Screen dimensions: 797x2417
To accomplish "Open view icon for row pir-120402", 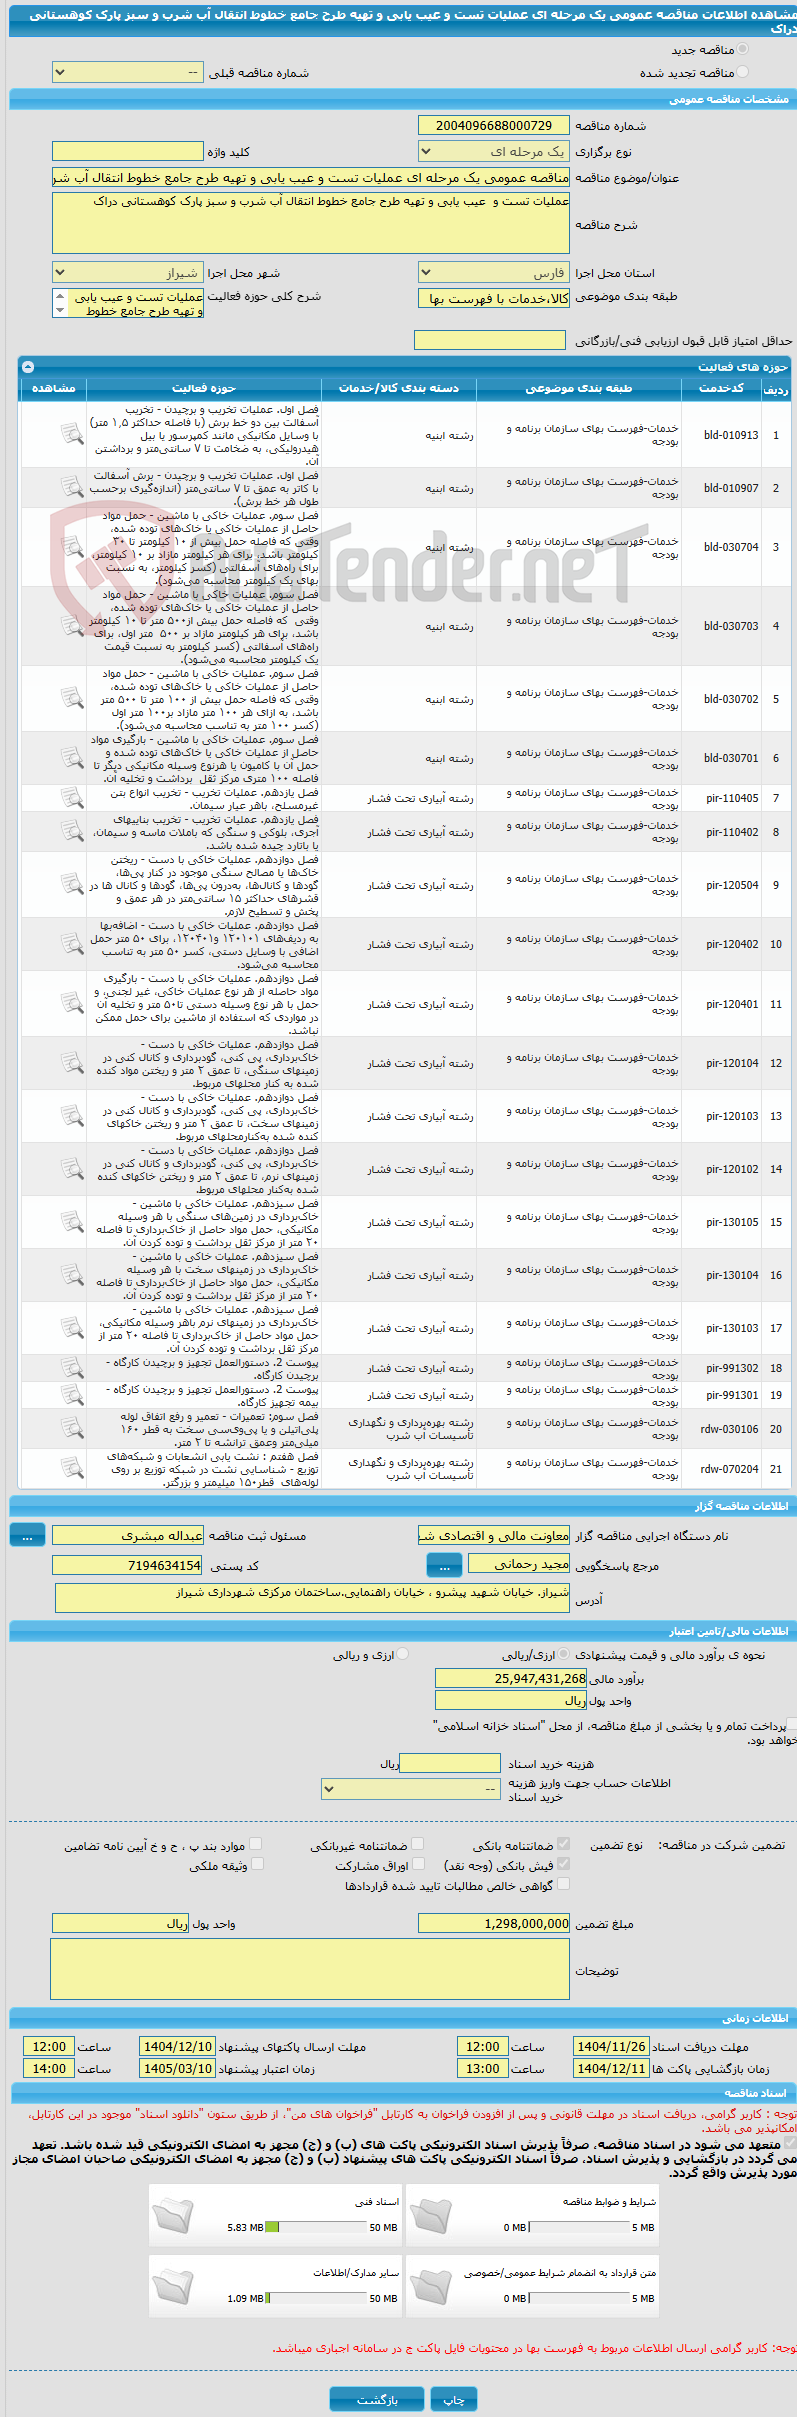I will [71, 943].
